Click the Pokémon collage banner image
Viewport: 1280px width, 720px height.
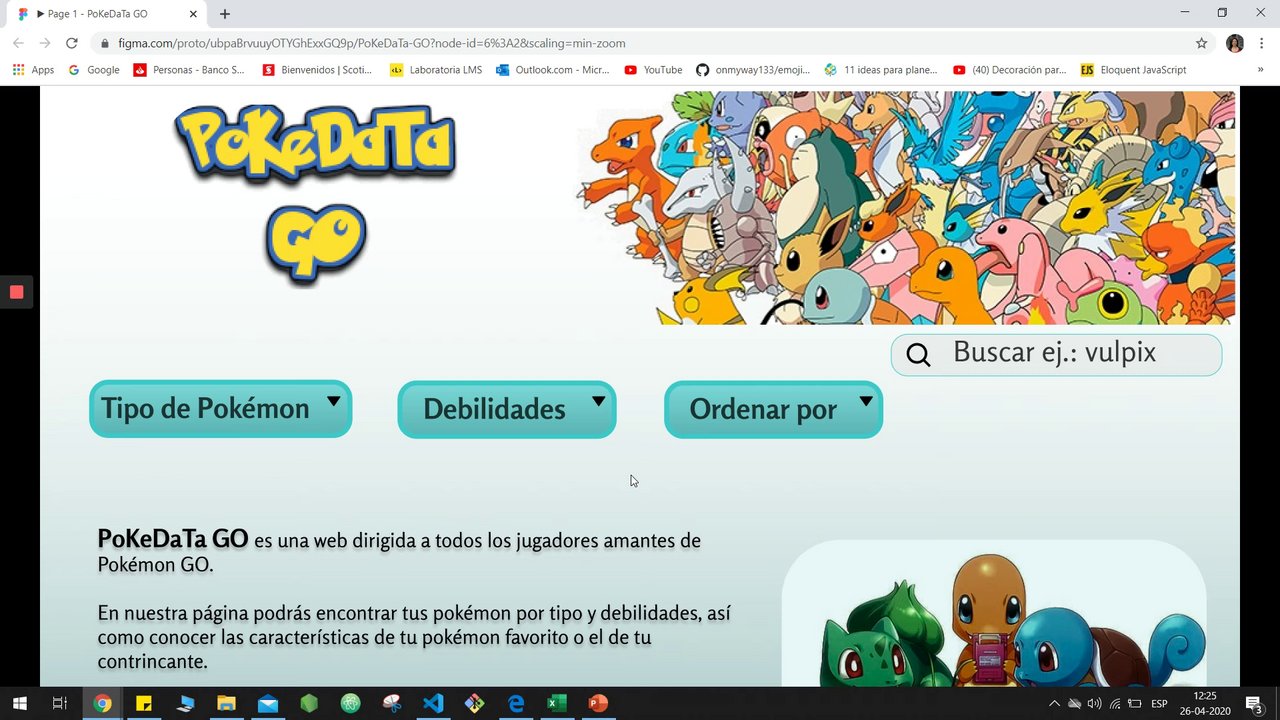tap(905, 208)
